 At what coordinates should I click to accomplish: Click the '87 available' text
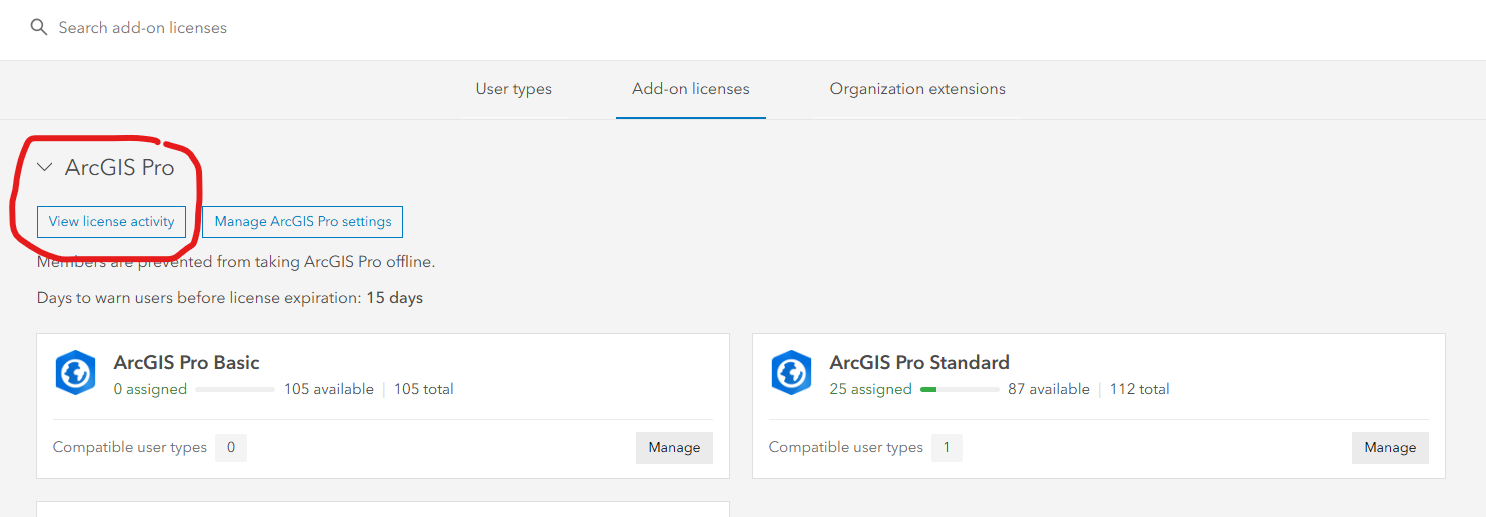tap(1049, 389)
